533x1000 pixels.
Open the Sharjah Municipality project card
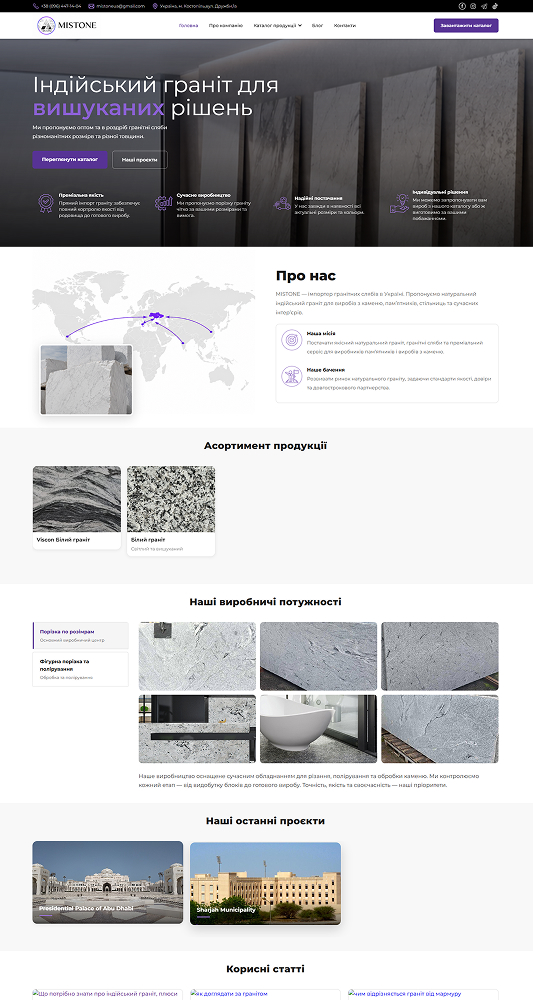pos(265,883)
